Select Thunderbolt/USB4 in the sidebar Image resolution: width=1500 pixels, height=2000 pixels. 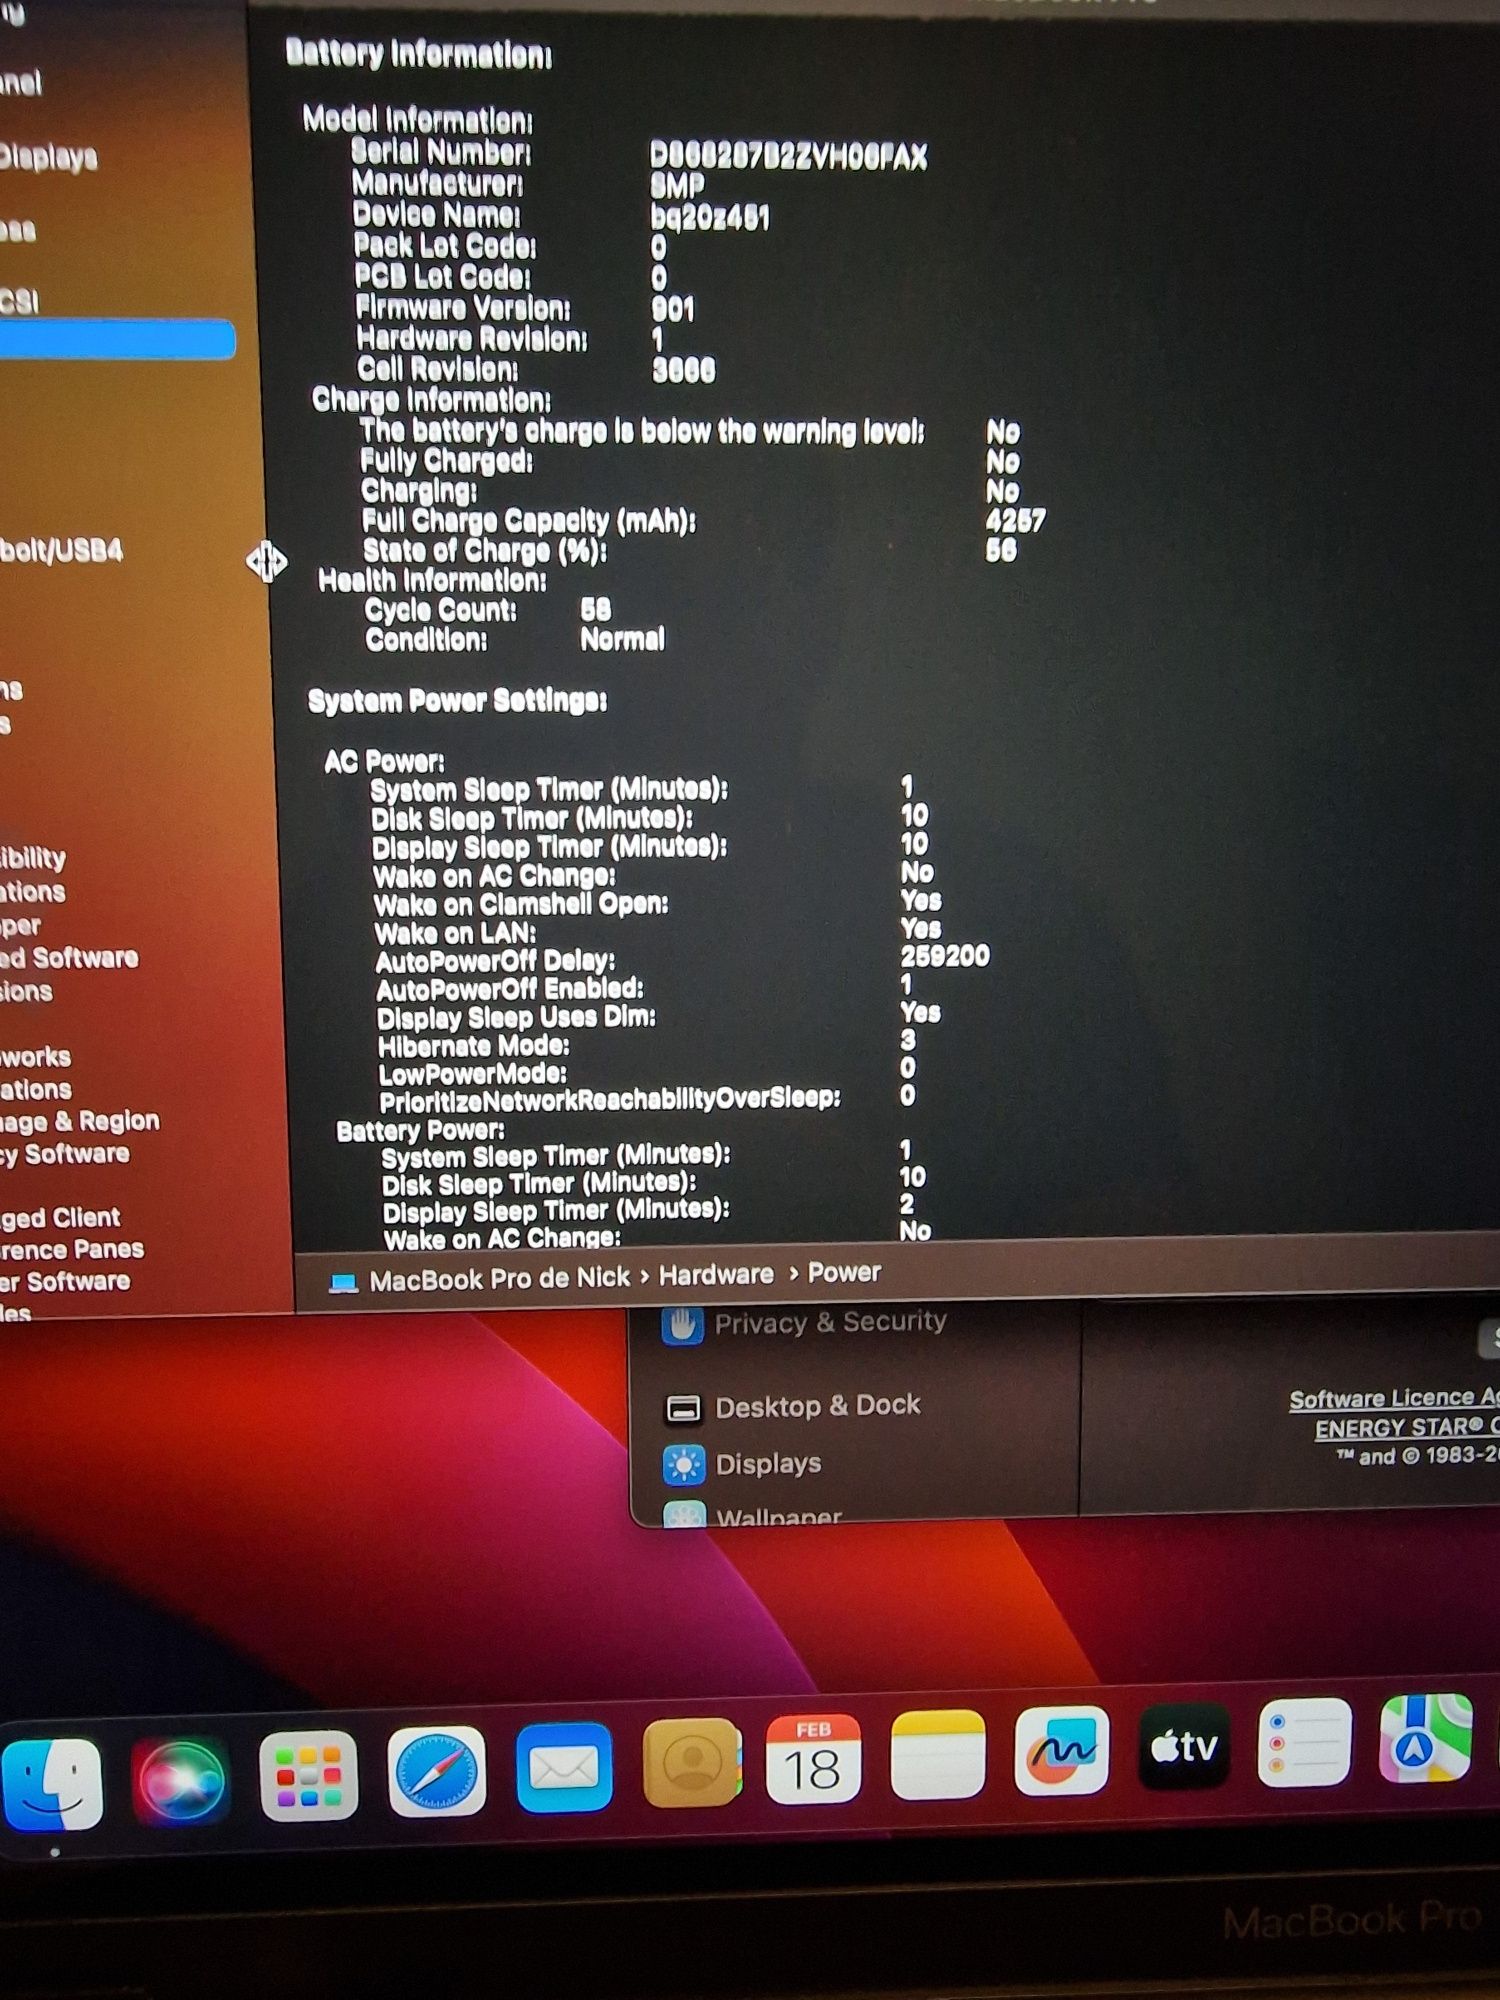coord(60,551)
